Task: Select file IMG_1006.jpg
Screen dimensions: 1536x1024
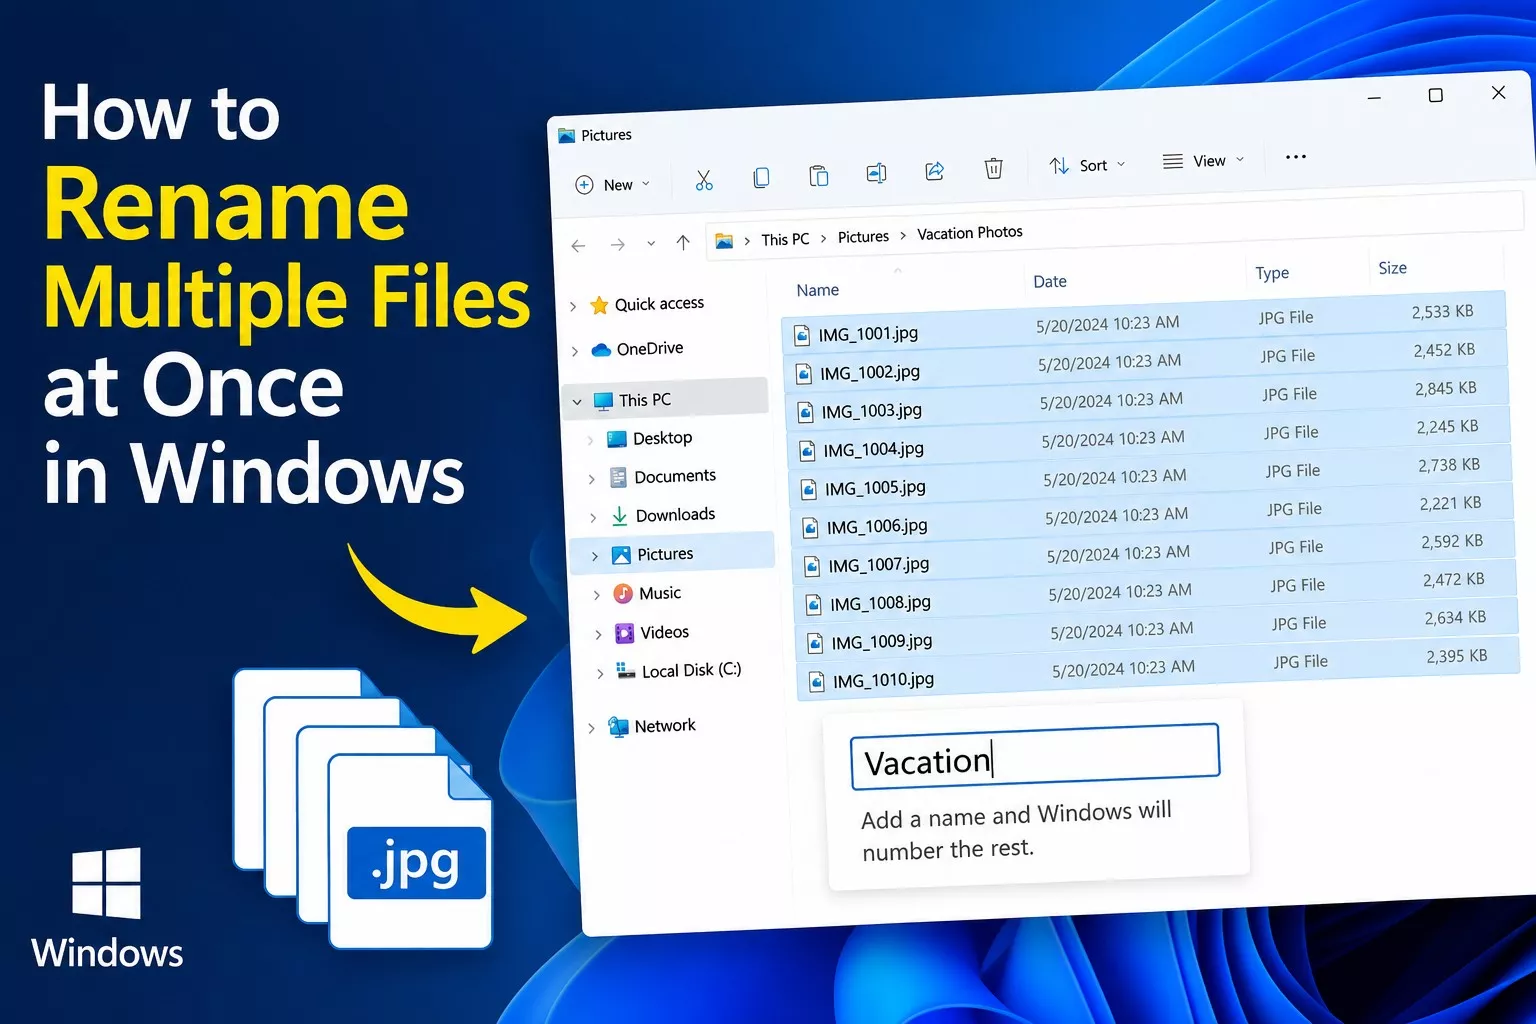Action: 1152,514
